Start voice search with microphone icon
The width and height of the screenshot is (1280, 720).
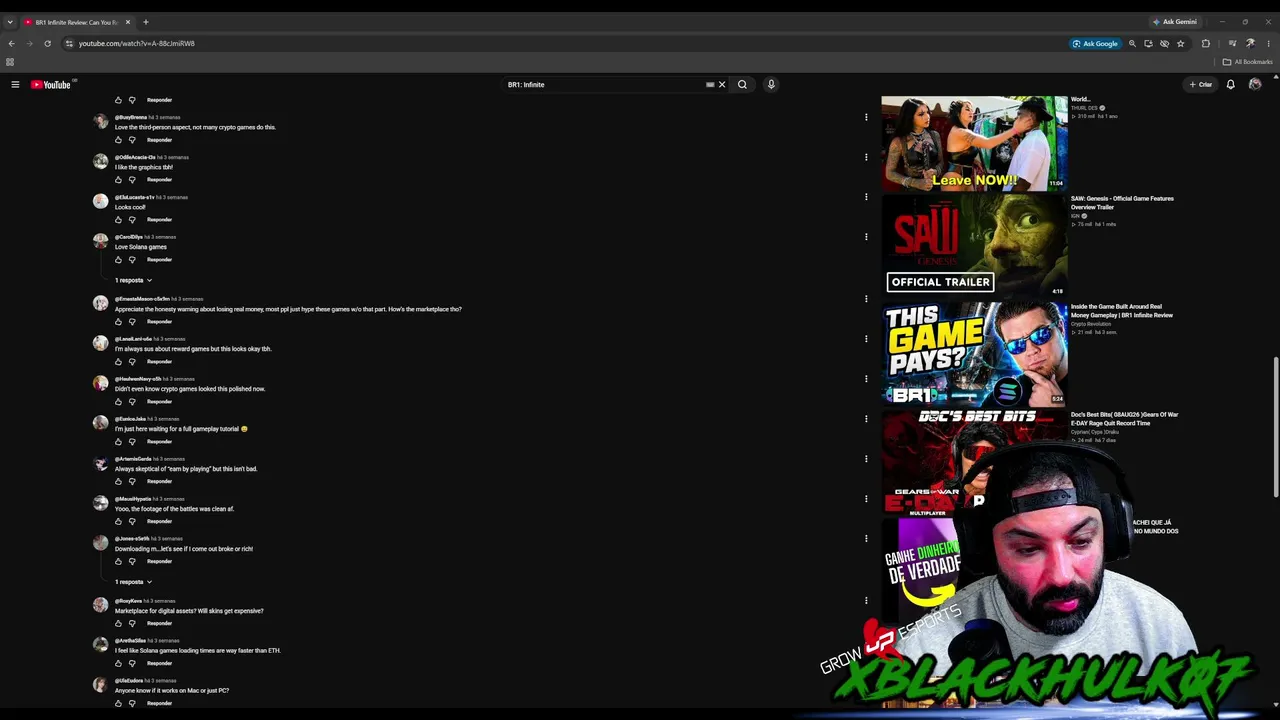pos(771,85)
